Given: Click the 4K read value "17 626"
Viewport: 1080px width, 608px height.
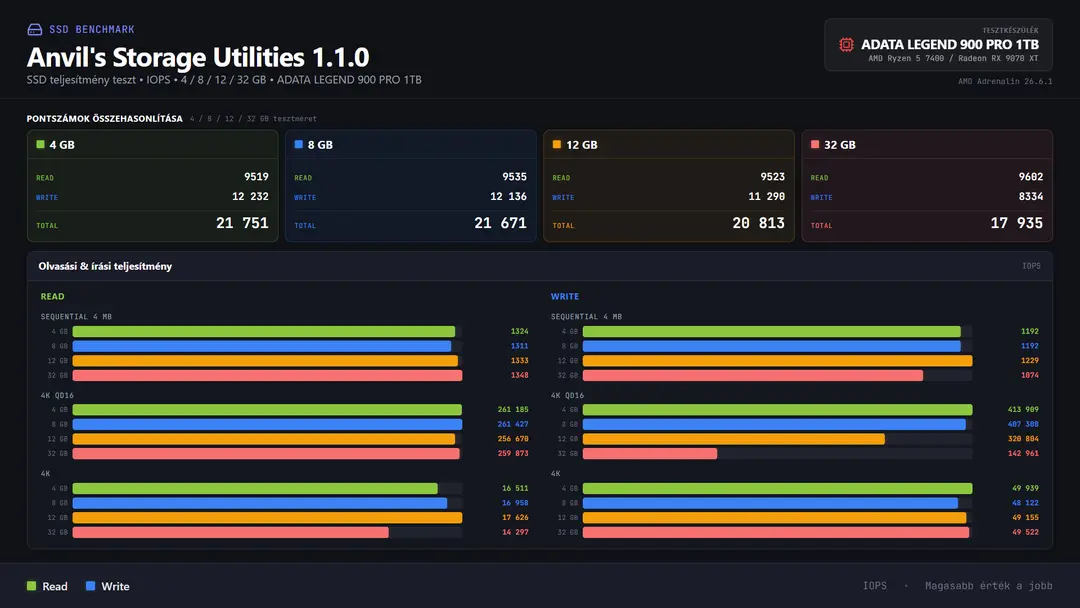Looking at the screenshot, I should click(x=515, y=518).
